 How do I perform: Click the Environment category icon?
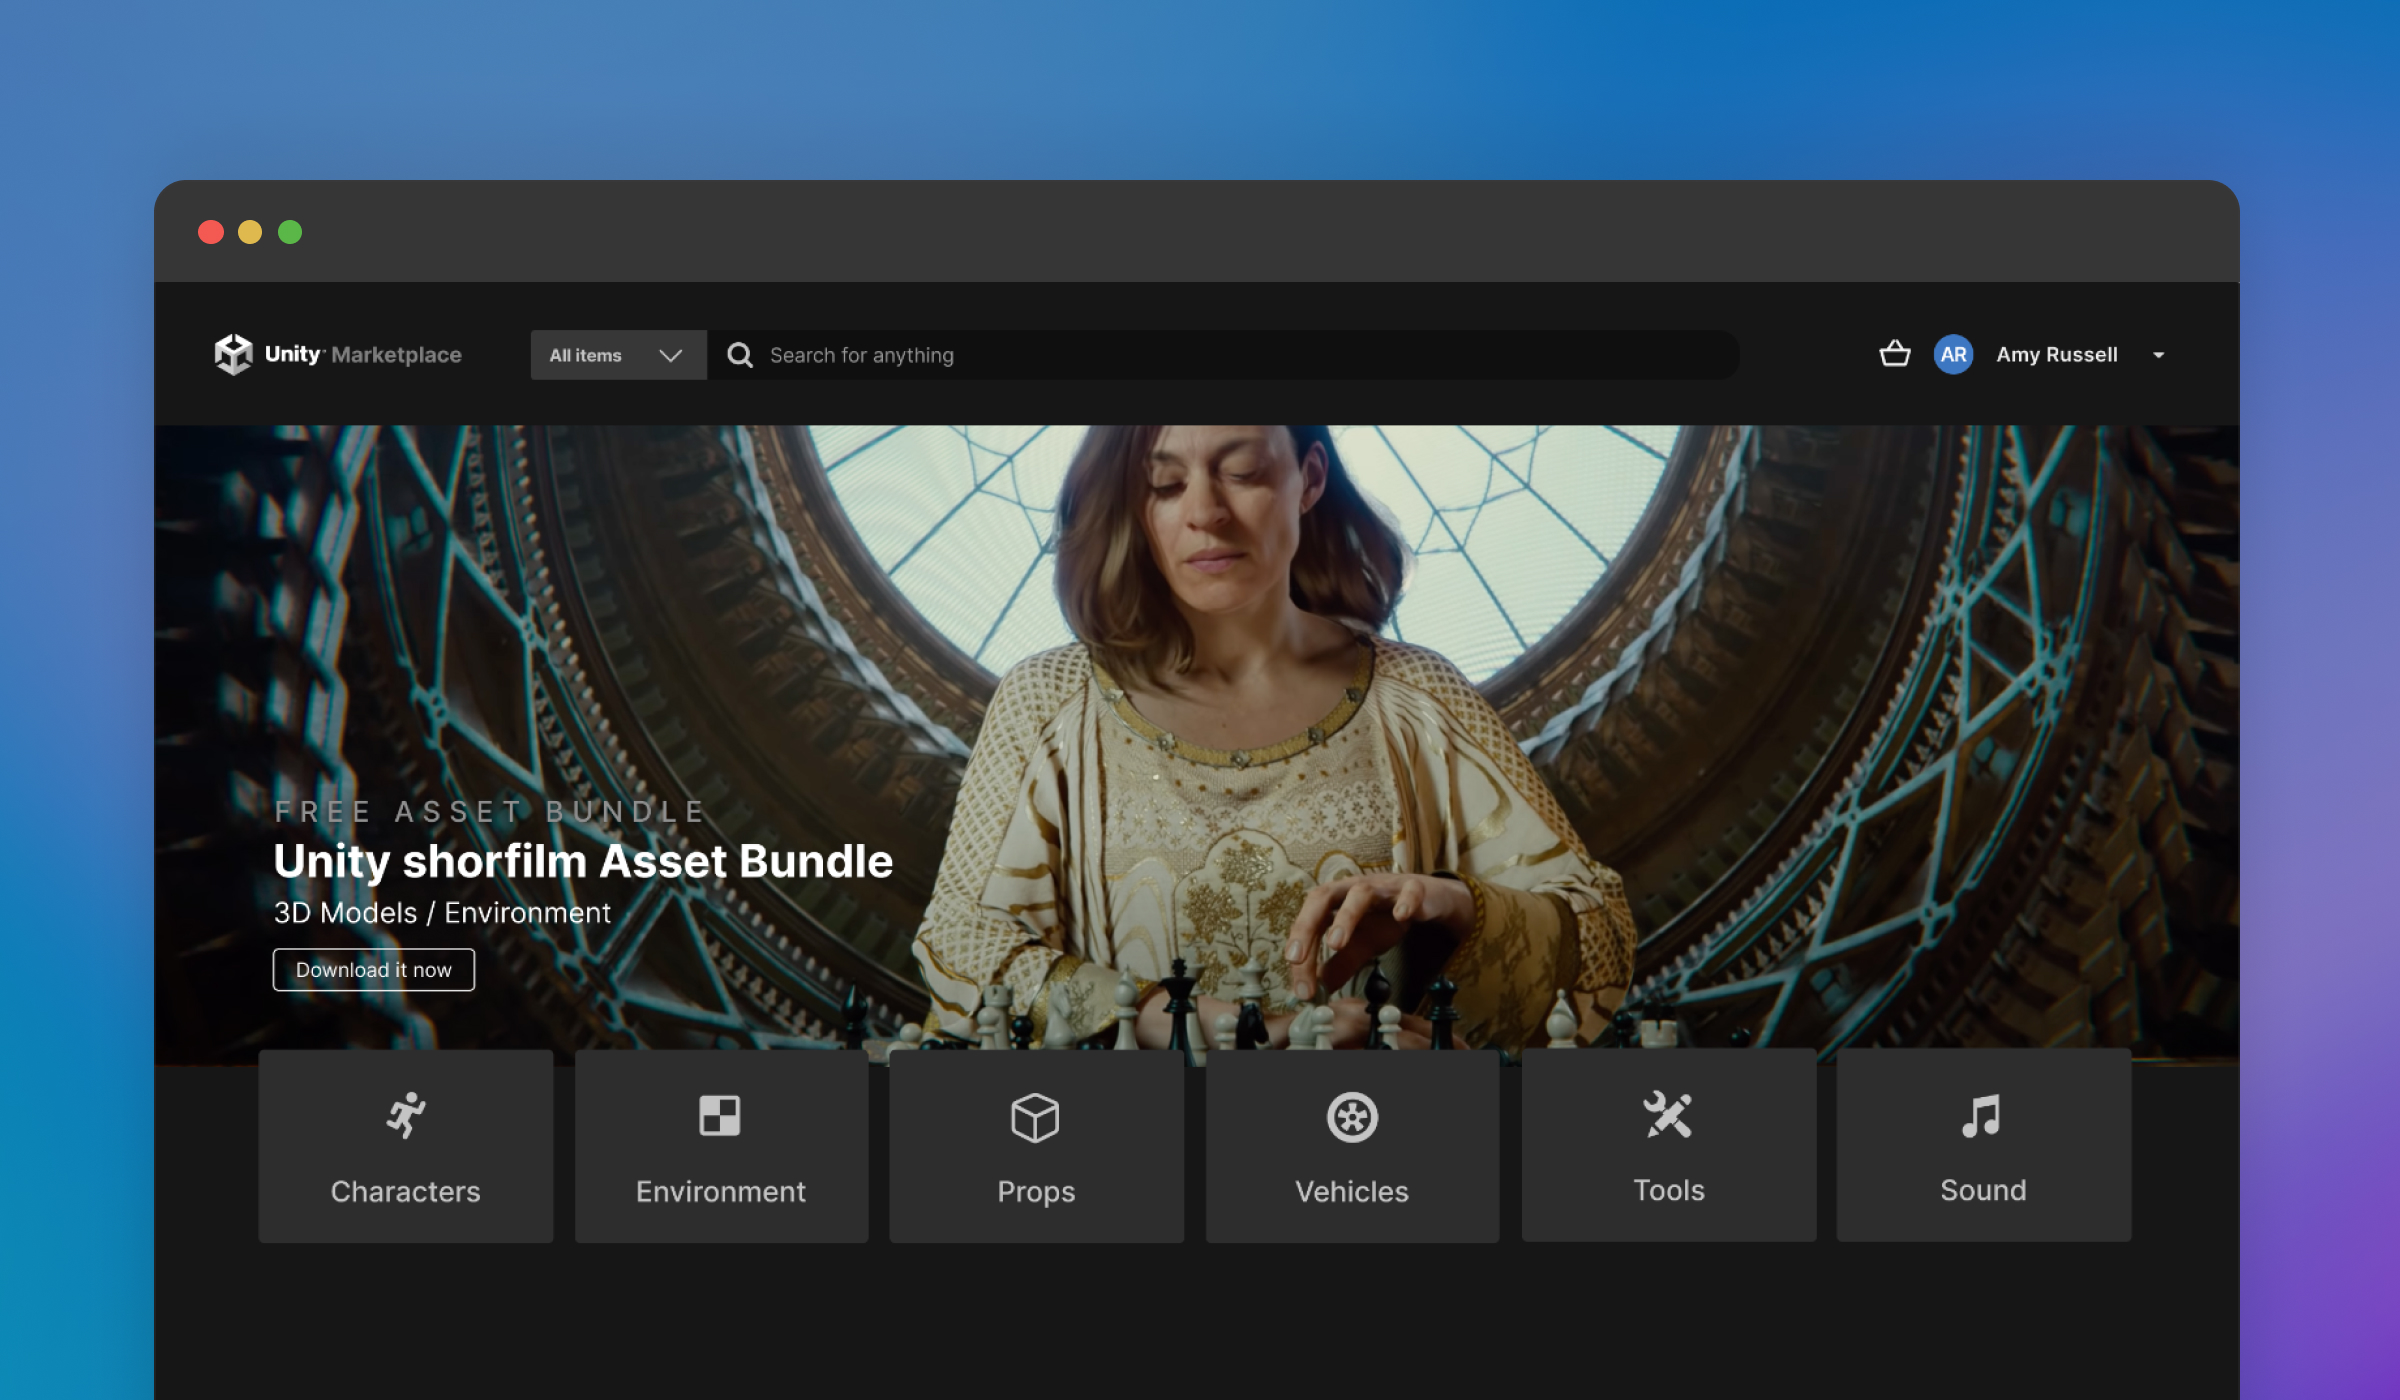(x=720, y=1117)
